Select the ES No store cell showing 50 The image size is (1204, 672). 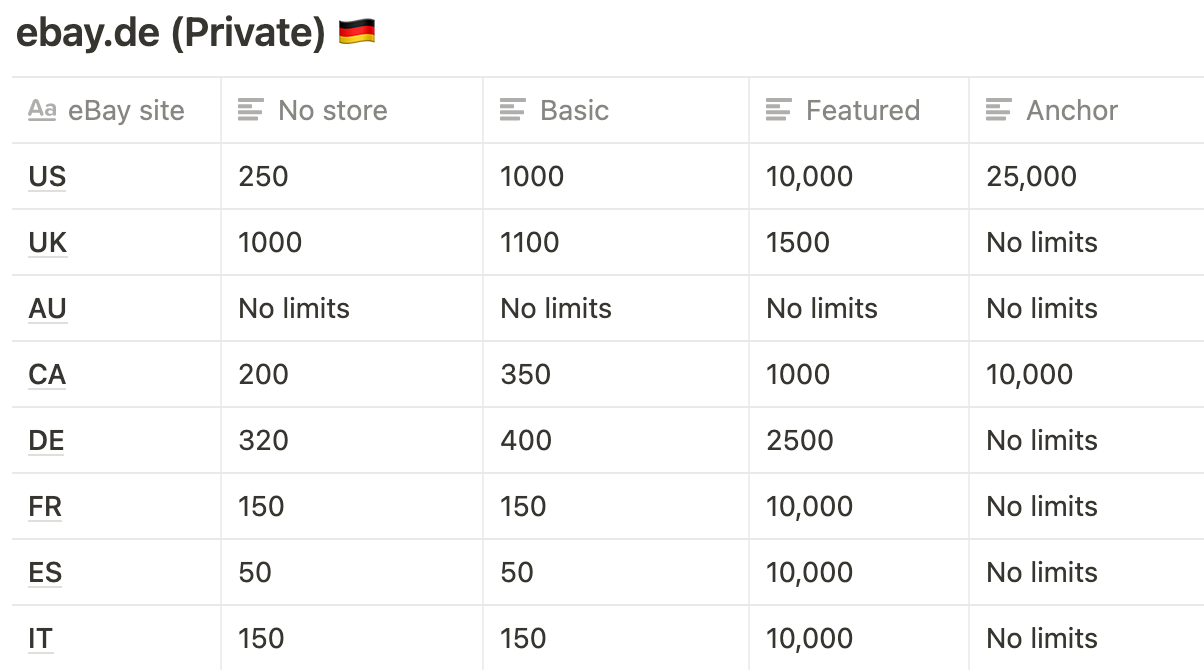pos(352,572)
